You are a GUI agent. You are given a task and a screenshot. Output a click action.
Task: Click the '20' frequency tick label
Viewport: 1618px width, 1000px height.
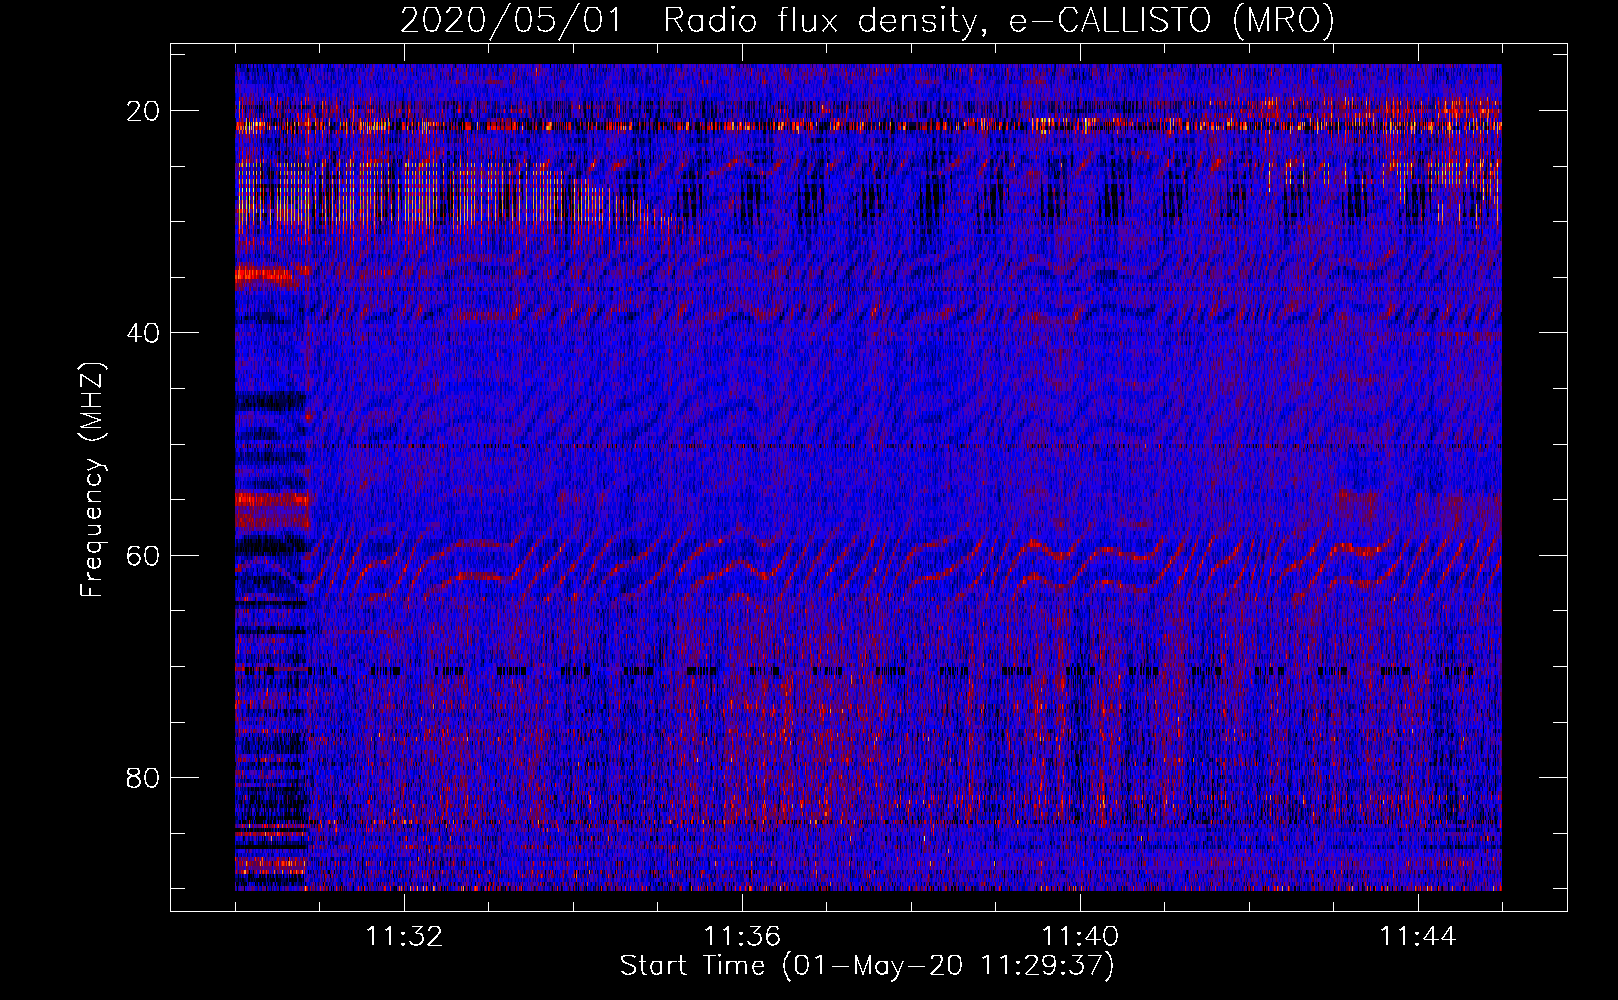point(143,110)
